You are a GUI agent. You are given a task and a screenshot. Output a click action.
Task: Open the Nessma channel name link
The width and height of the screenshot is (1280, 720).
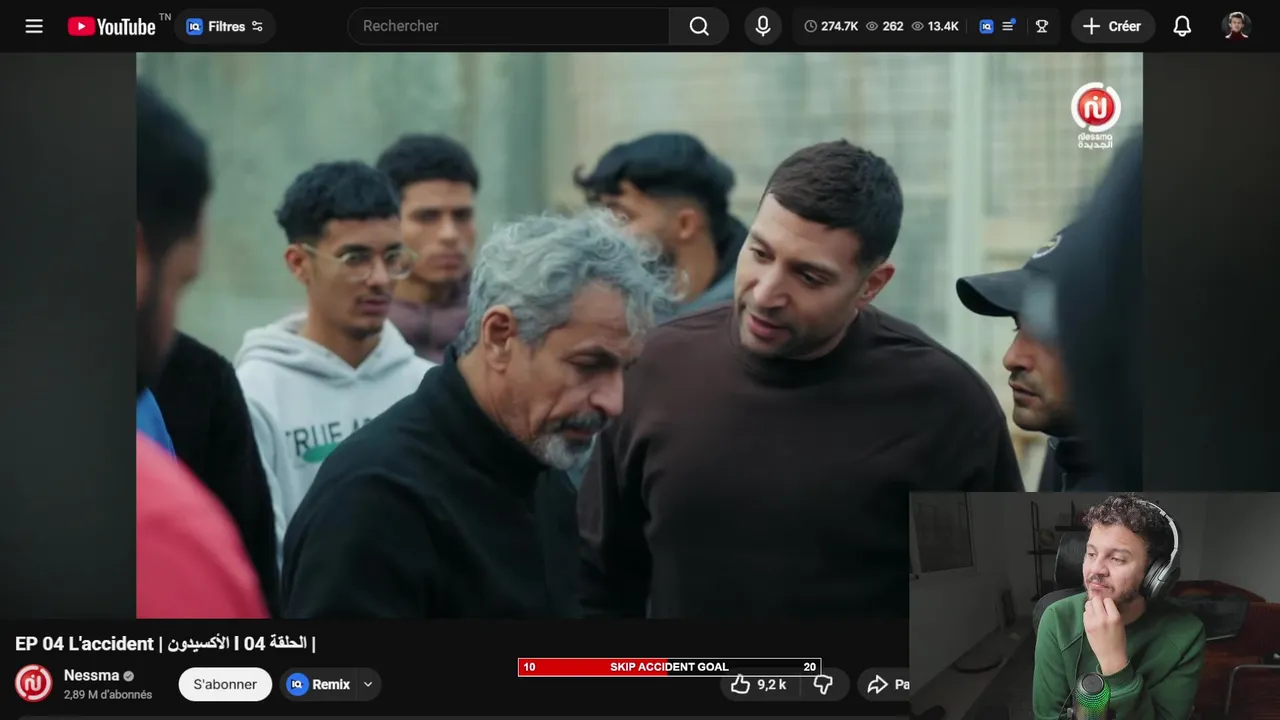click(91, 675)
